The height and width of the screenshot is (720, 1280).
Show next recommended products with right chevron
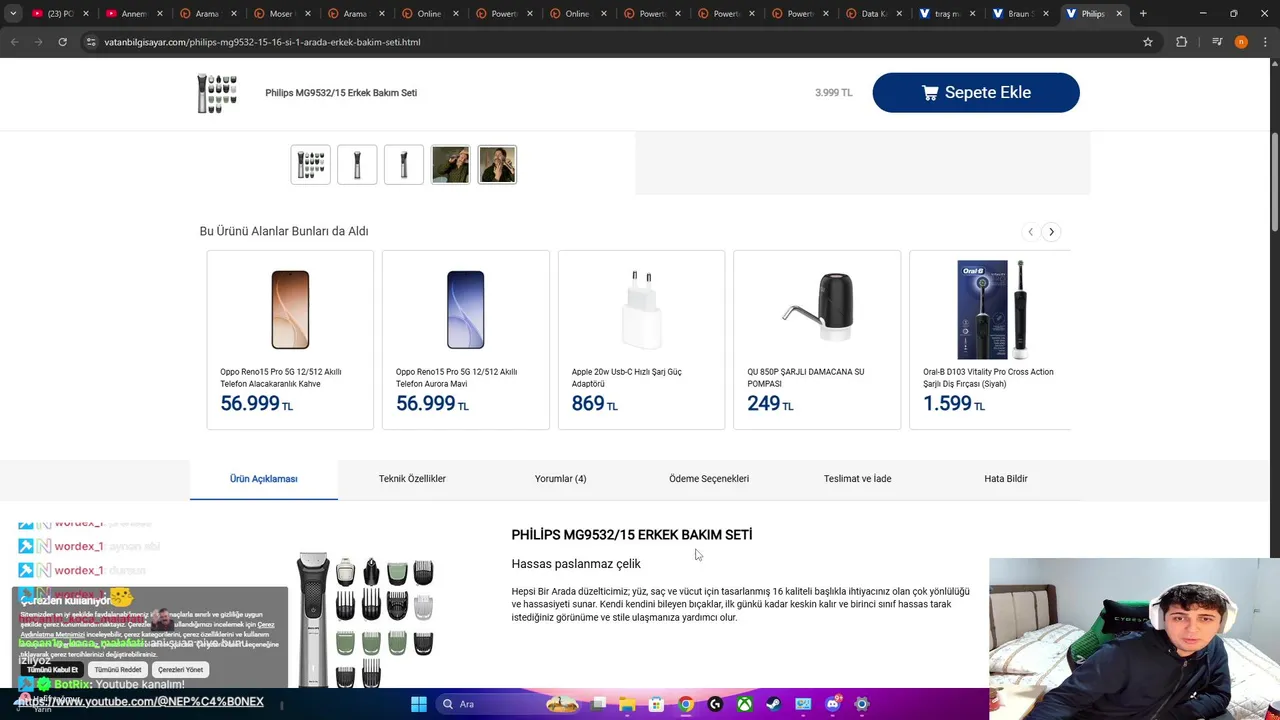[1051, 232]
